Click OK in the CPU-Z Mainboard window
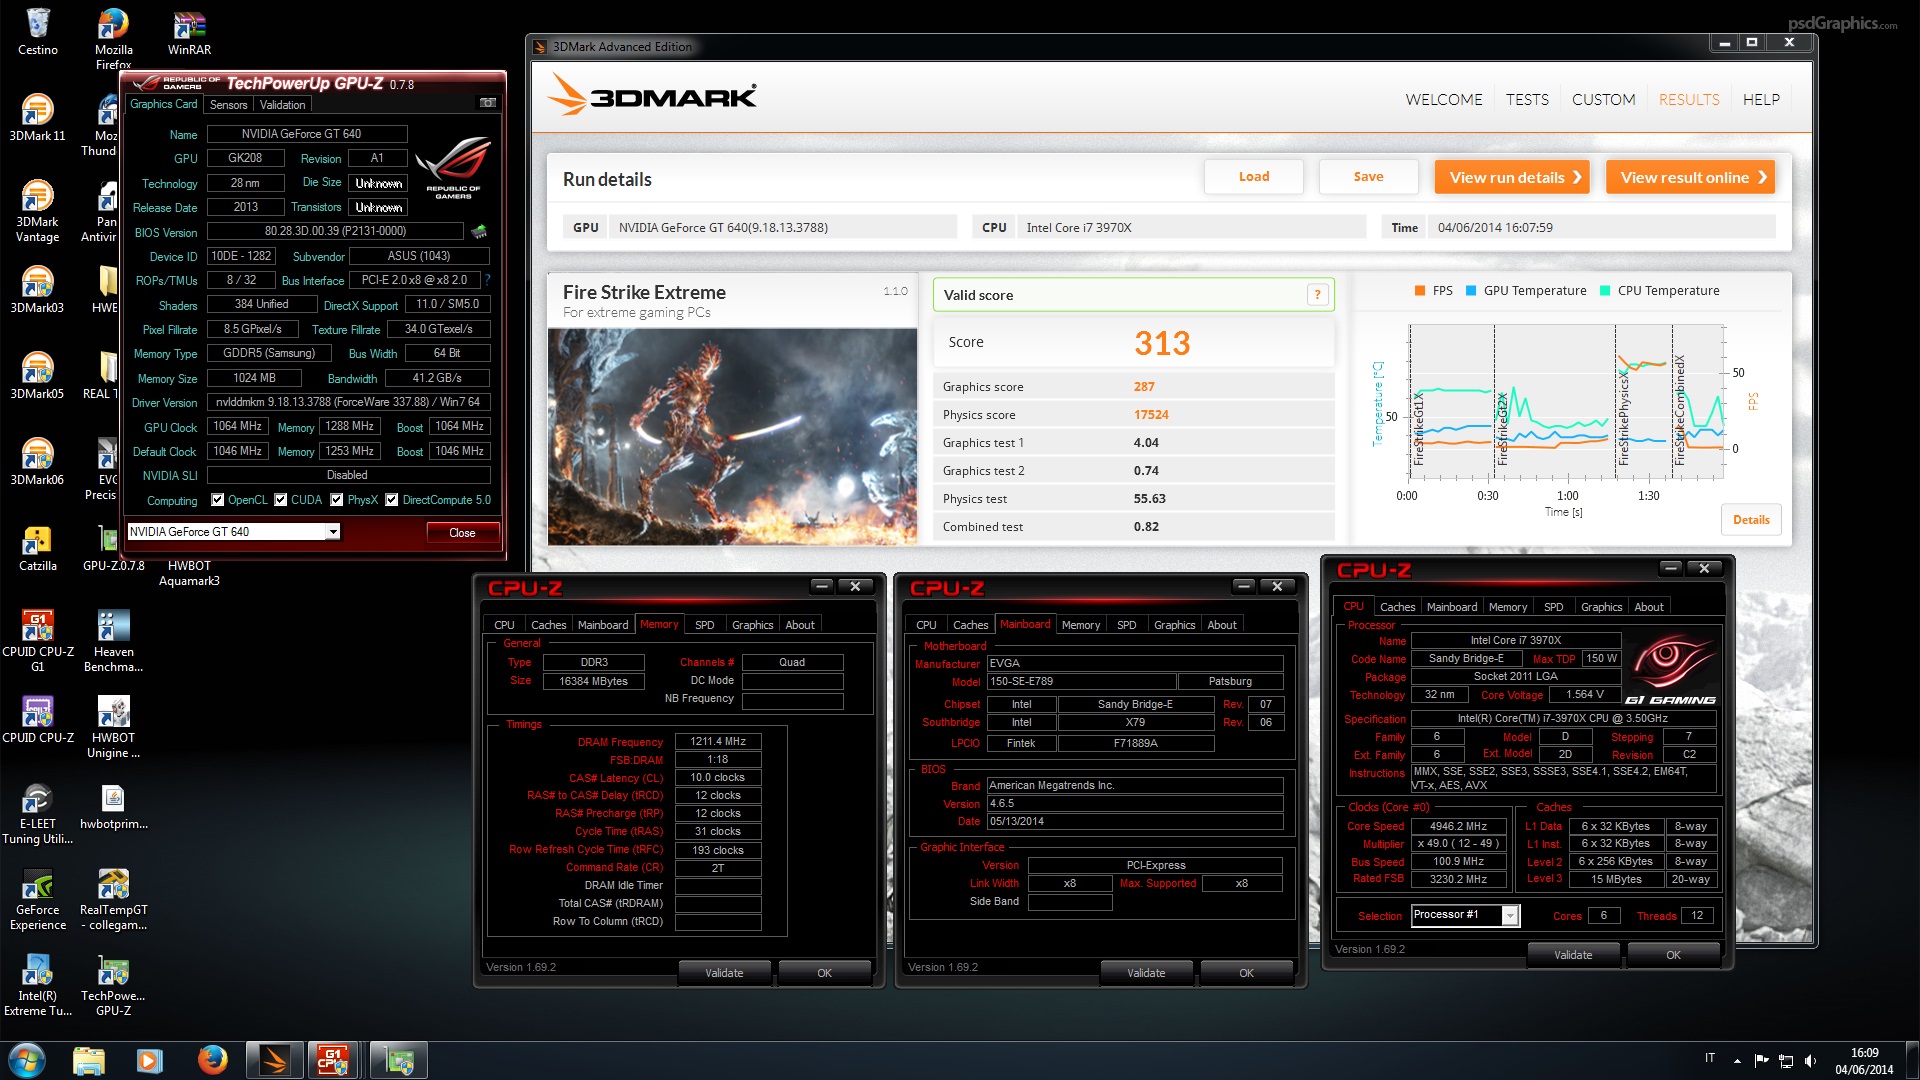 pyautogui.click(x=1246, y=972)
